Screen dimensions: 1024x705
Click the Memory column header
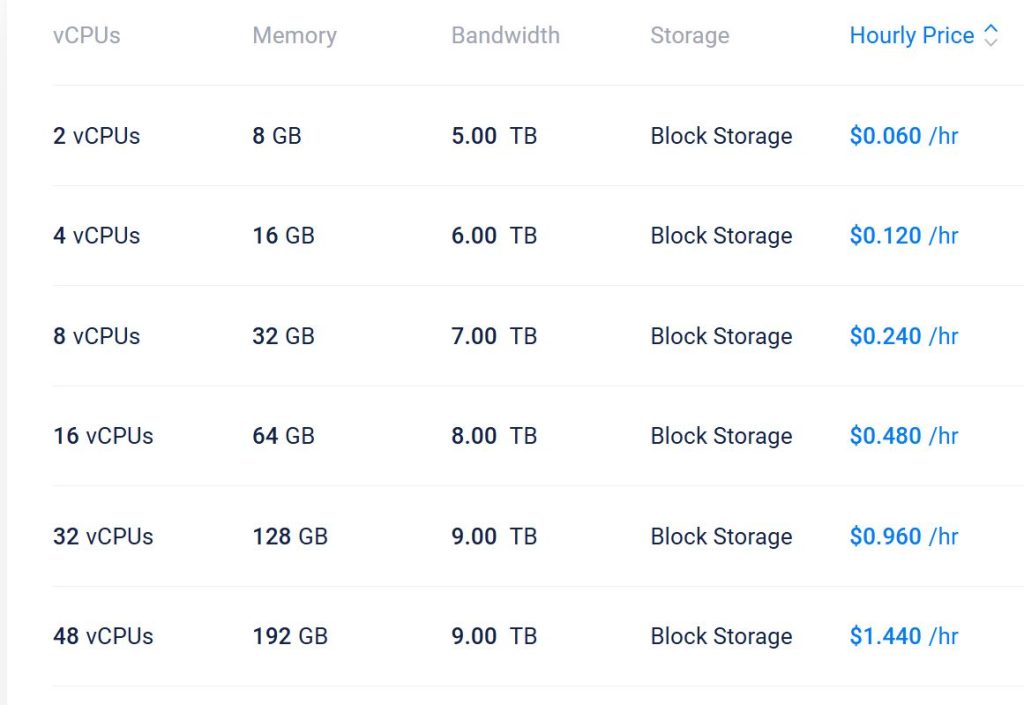coord(294,36)
